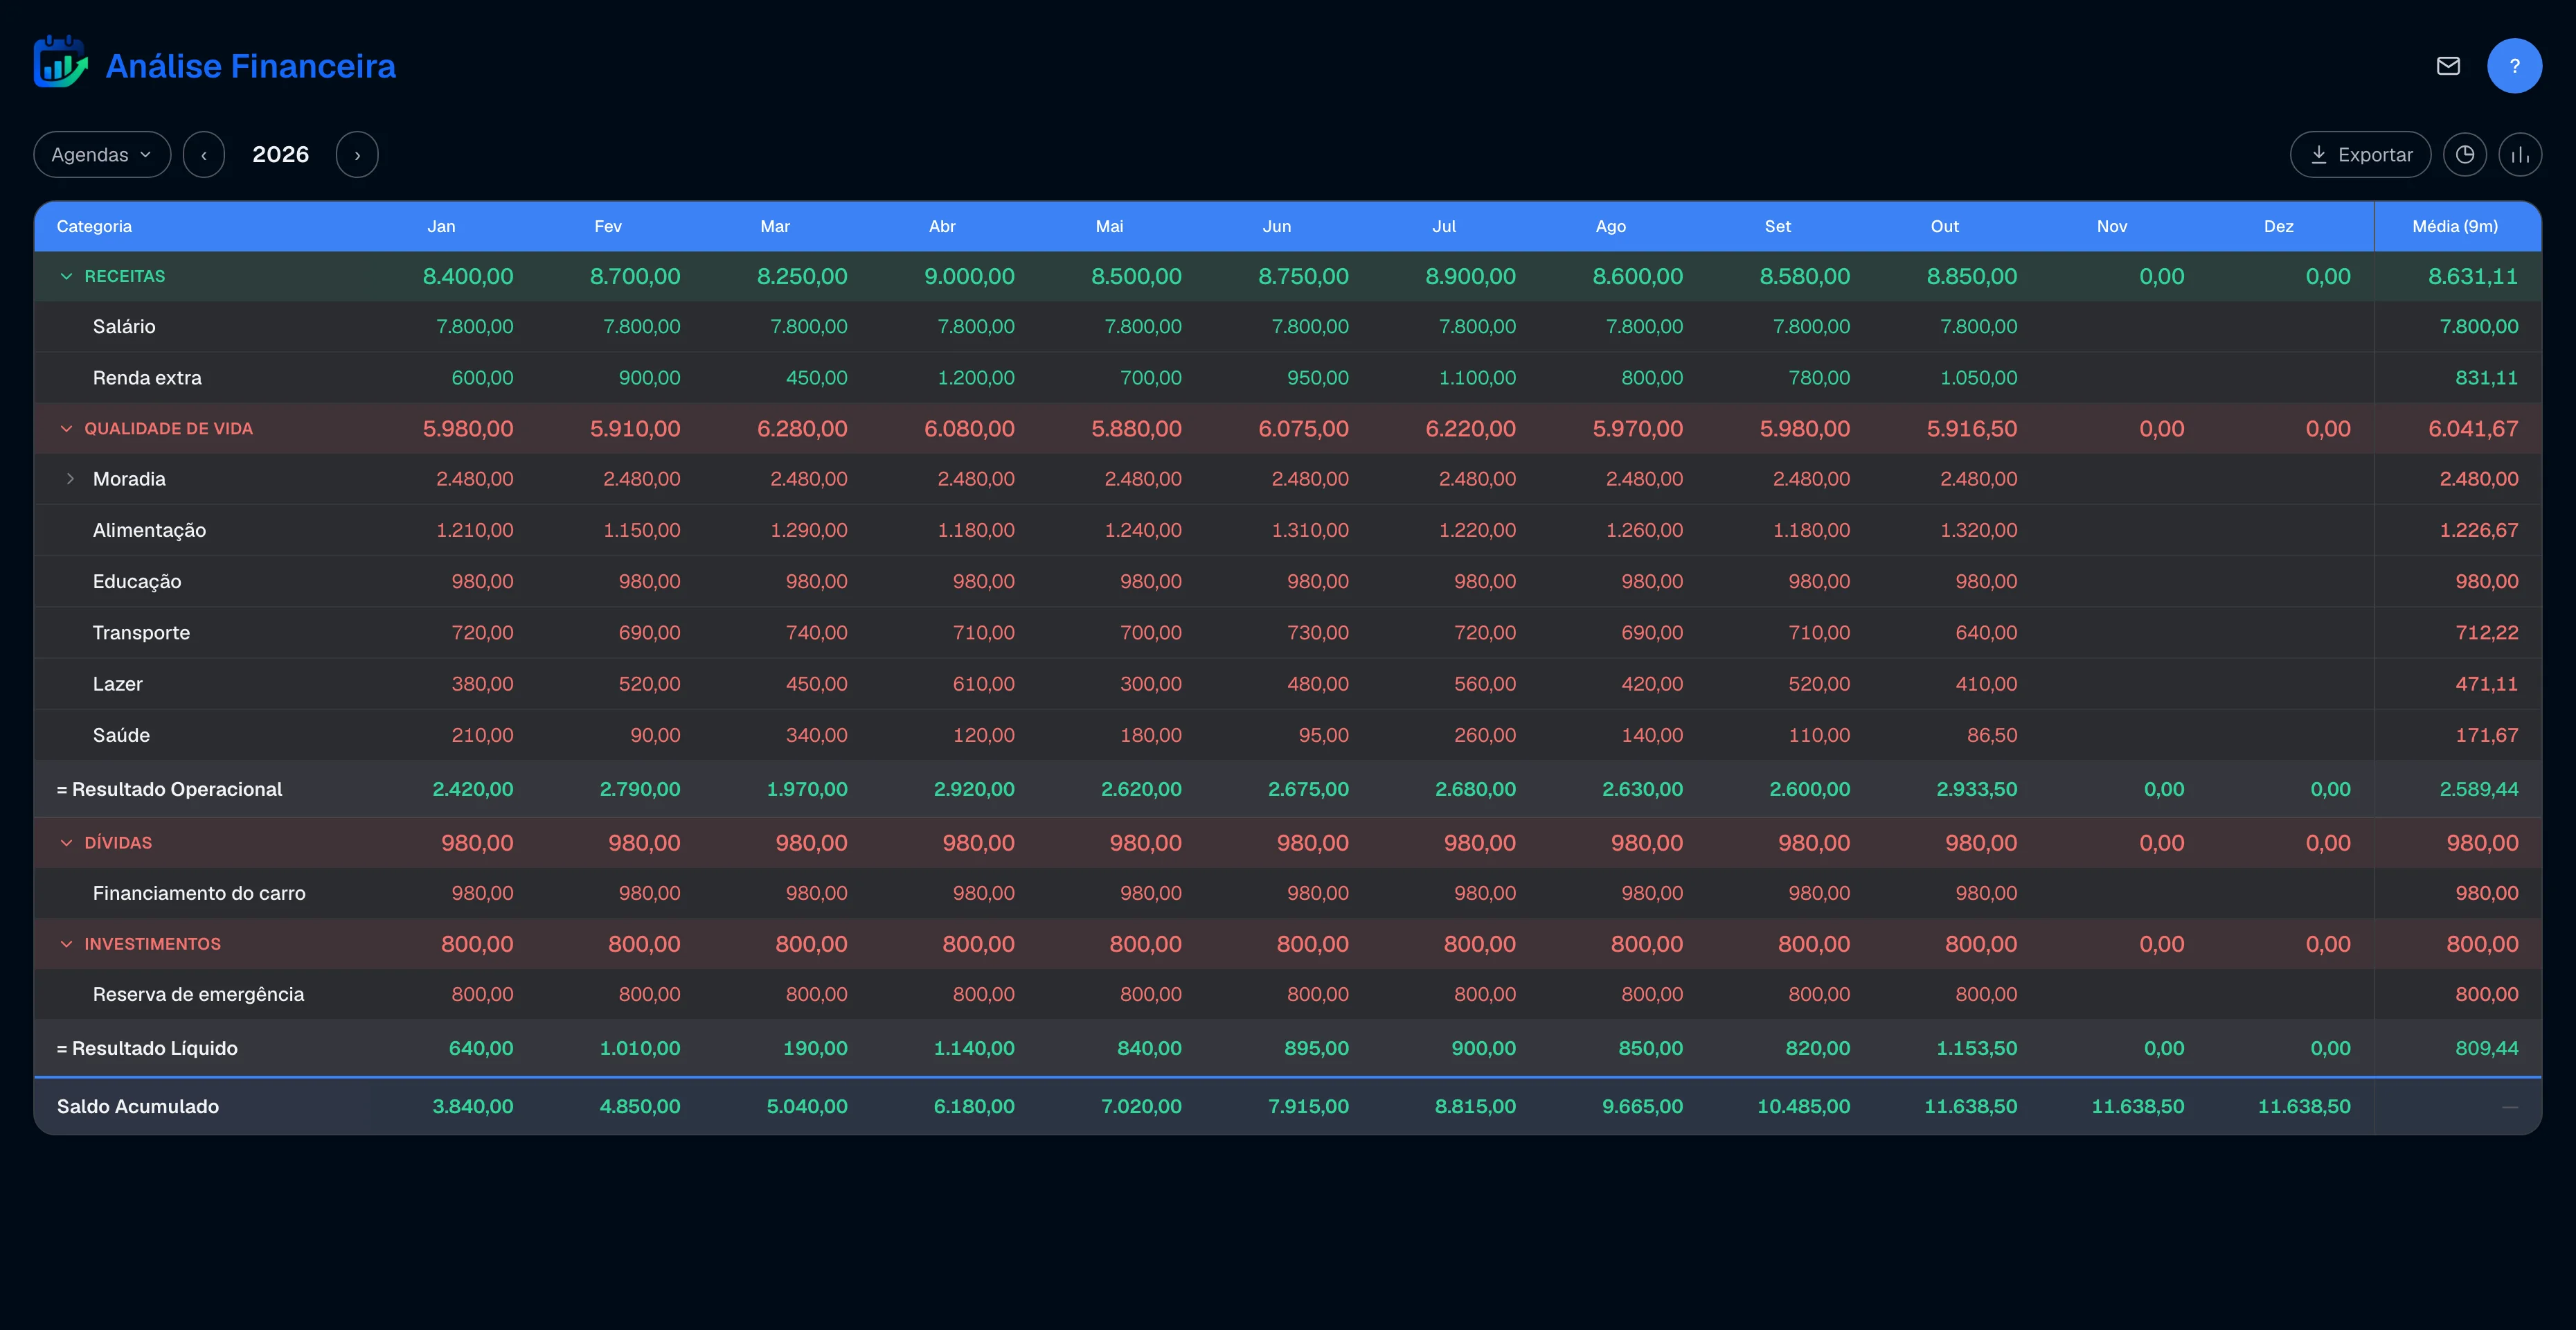The image size is (2576, 1330).
Task: Click the Exportar button
Action: [2360, 155]
